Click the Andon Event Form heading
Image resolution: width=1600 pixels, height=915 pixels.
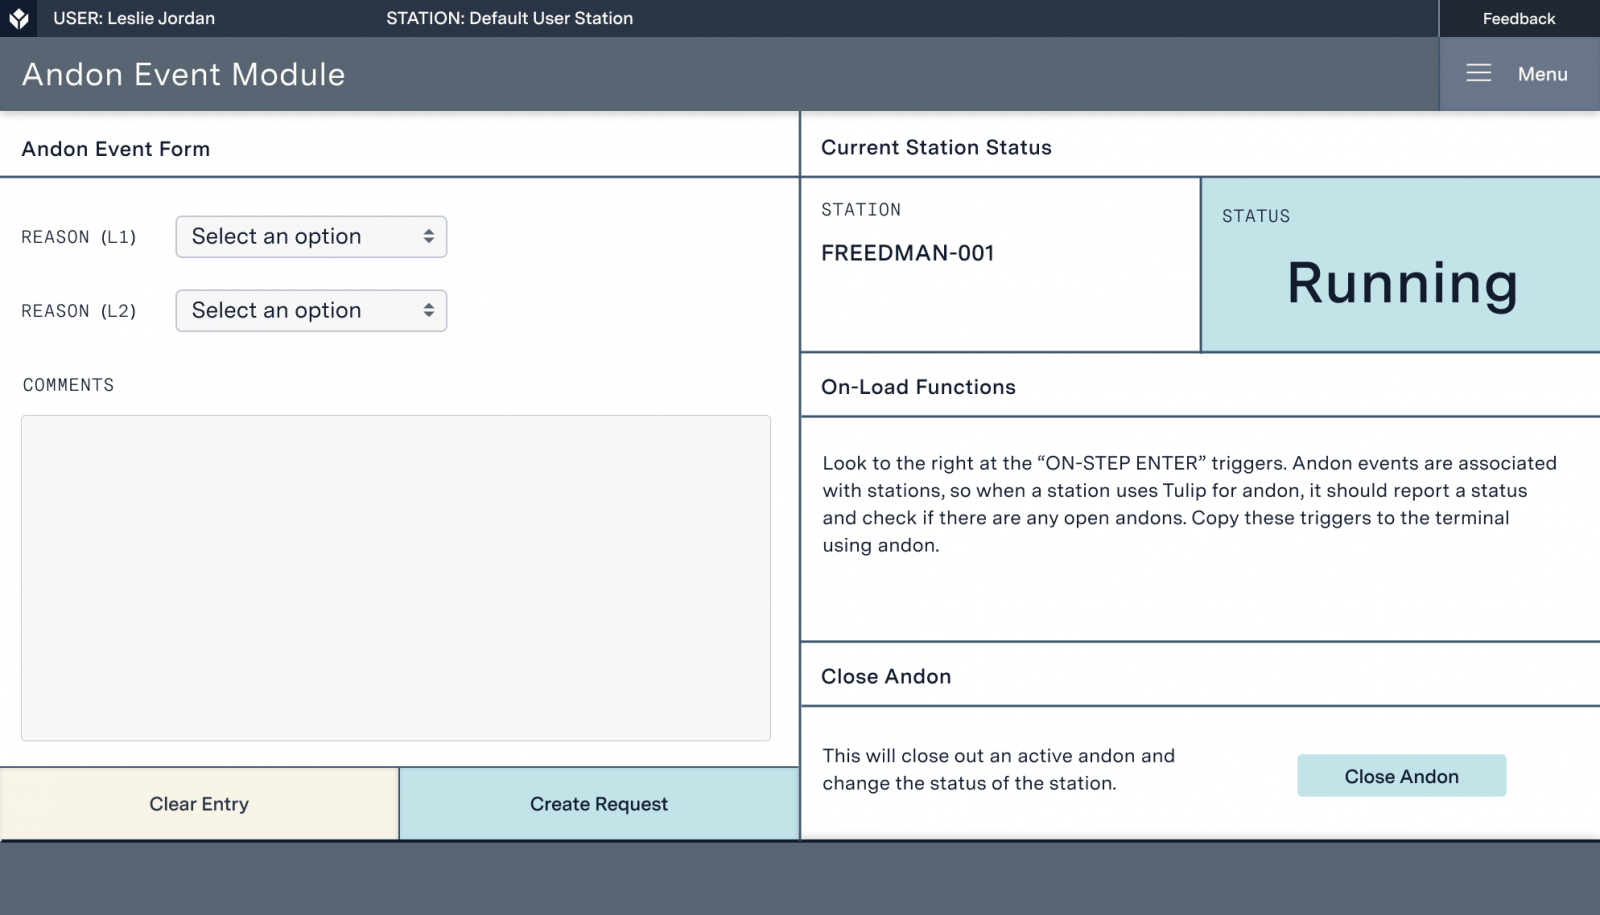(x=116, y=149)
